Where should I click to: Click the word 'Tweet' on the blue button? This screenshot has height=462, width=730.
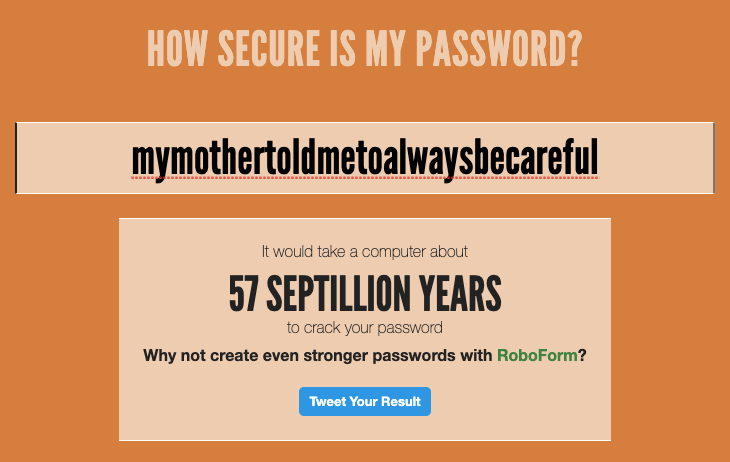click(x=328, y=402)
